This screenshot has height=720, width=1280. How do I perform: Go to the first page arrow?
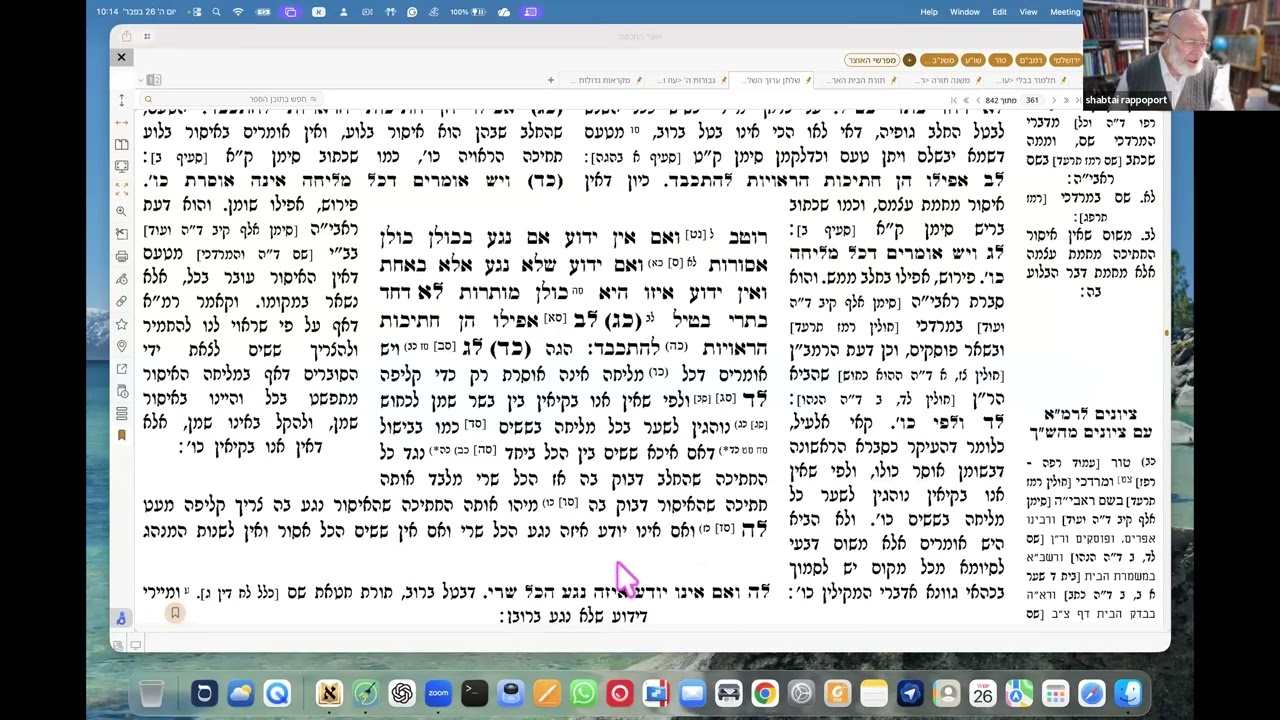[1078, 100]
